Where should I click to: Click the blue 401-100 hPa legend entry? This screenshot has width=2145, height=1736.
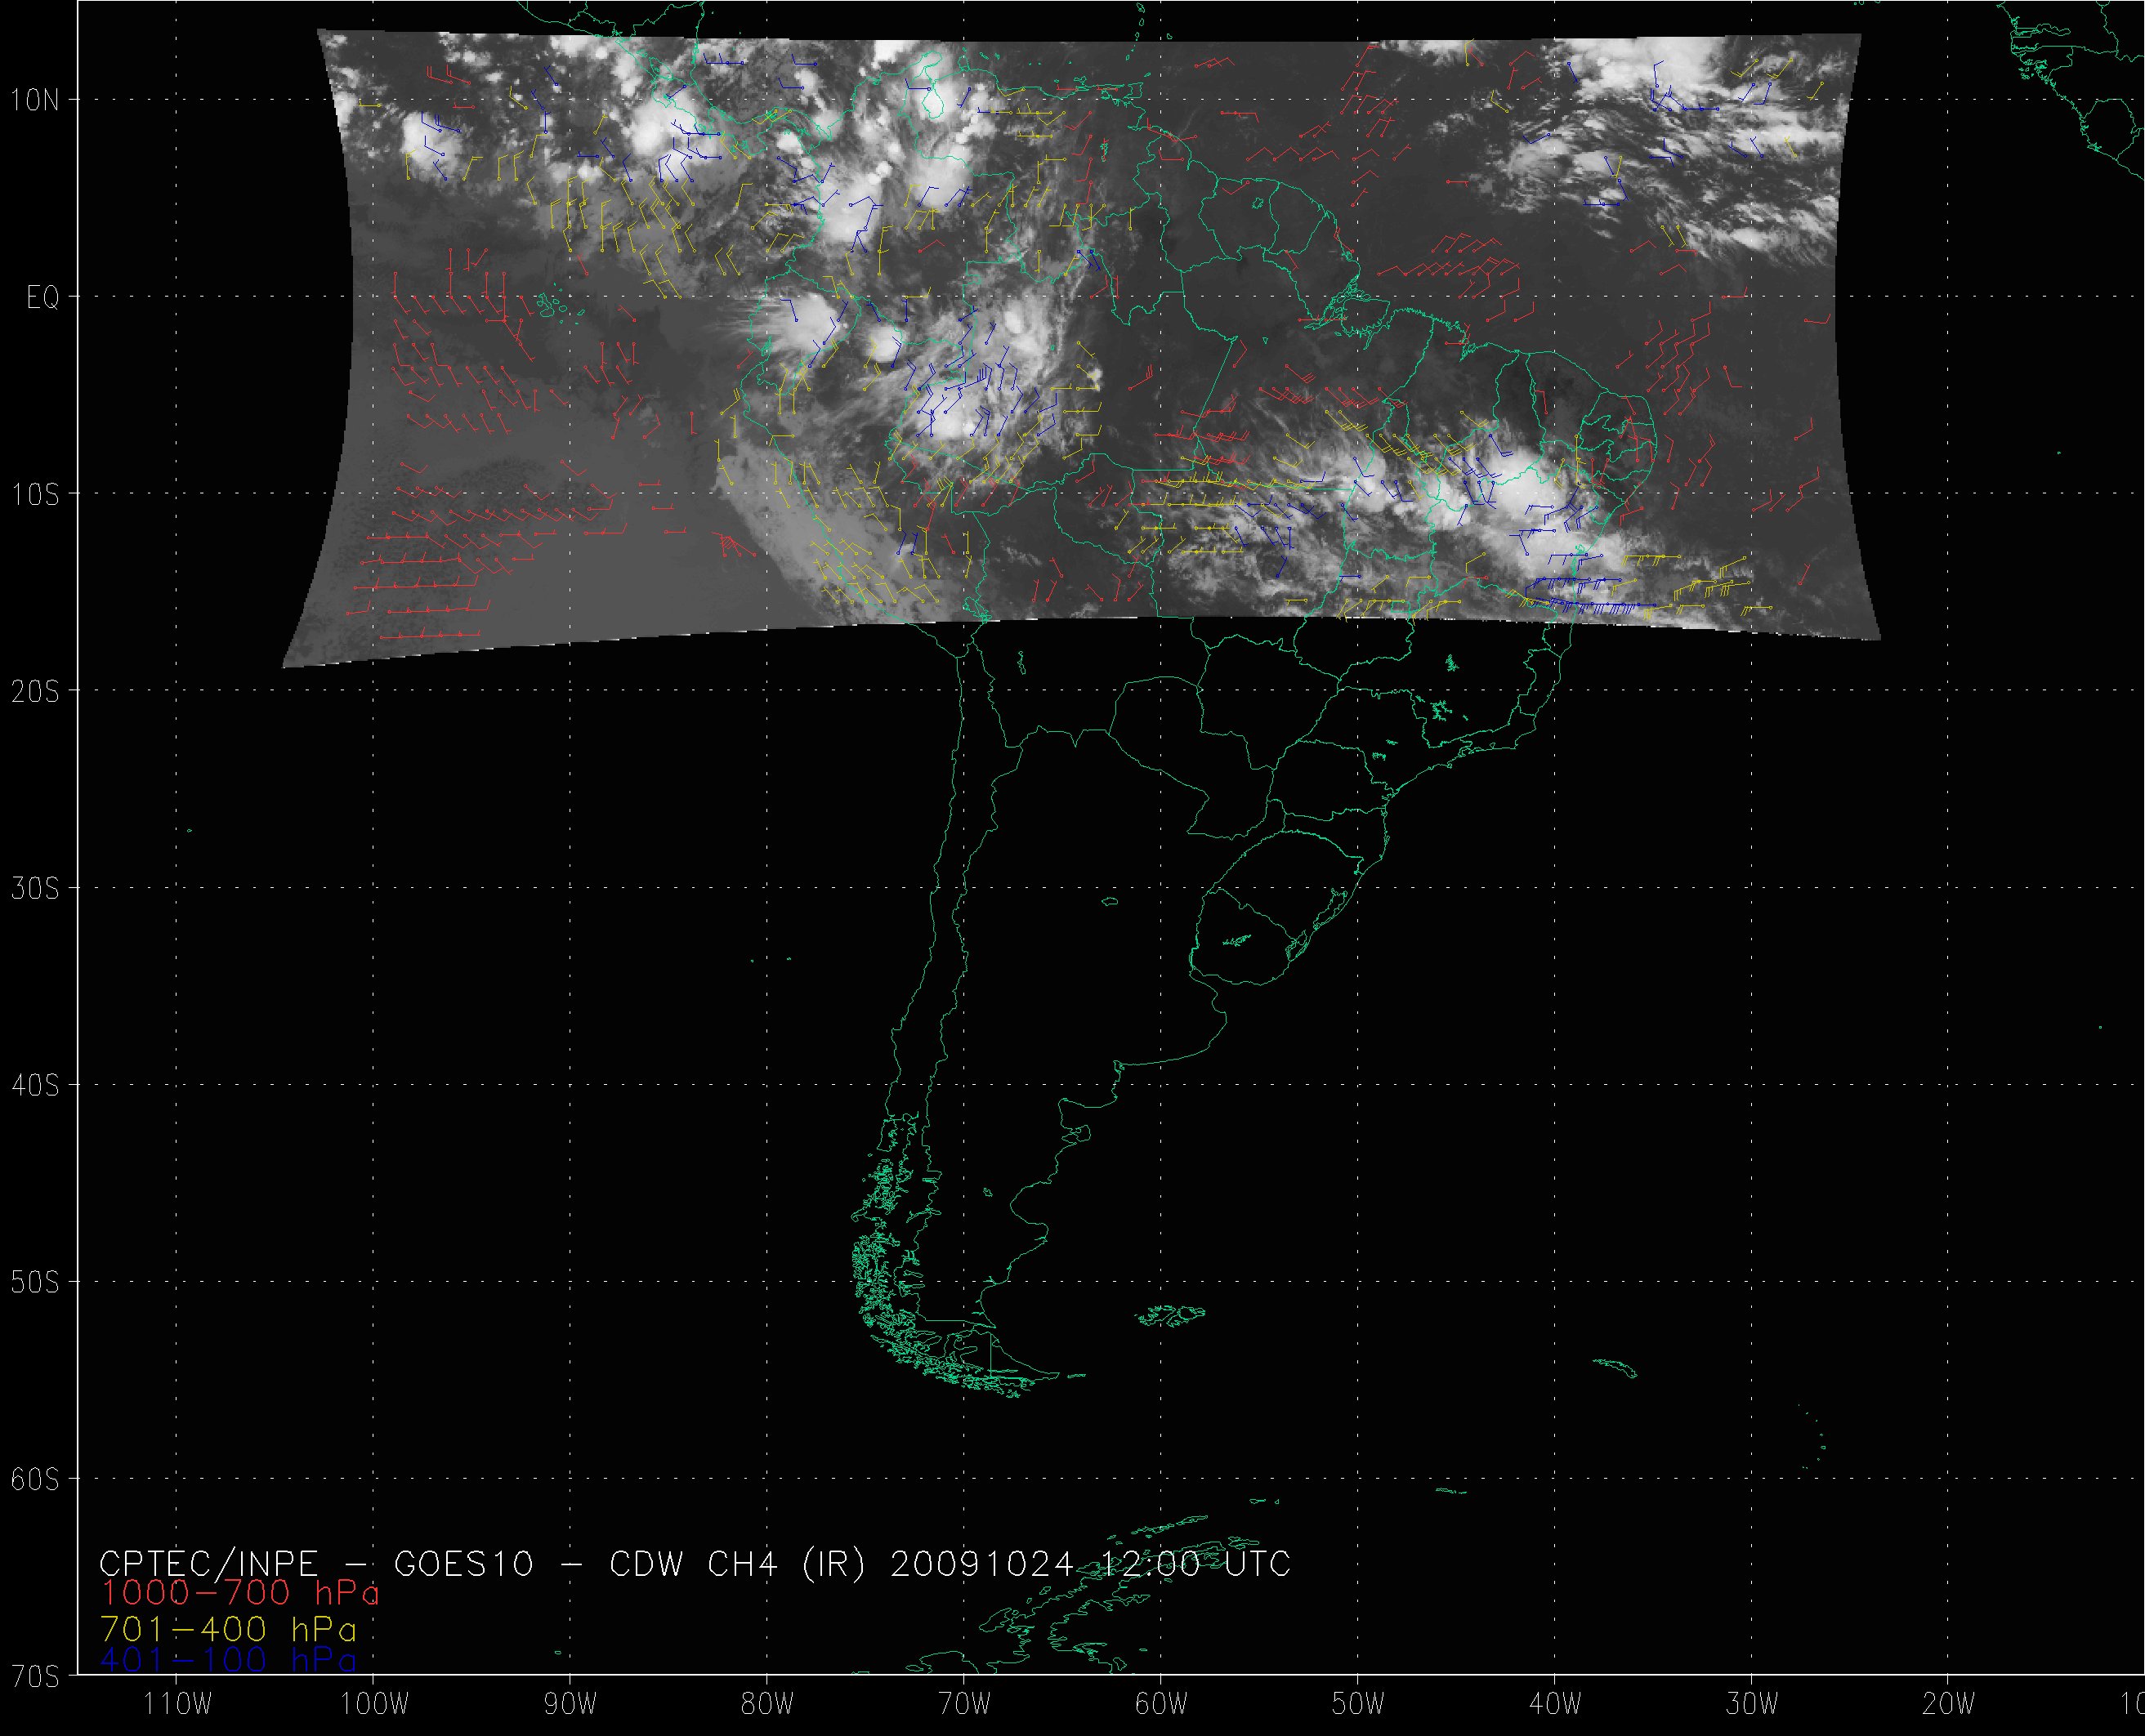pos(228,1661)
